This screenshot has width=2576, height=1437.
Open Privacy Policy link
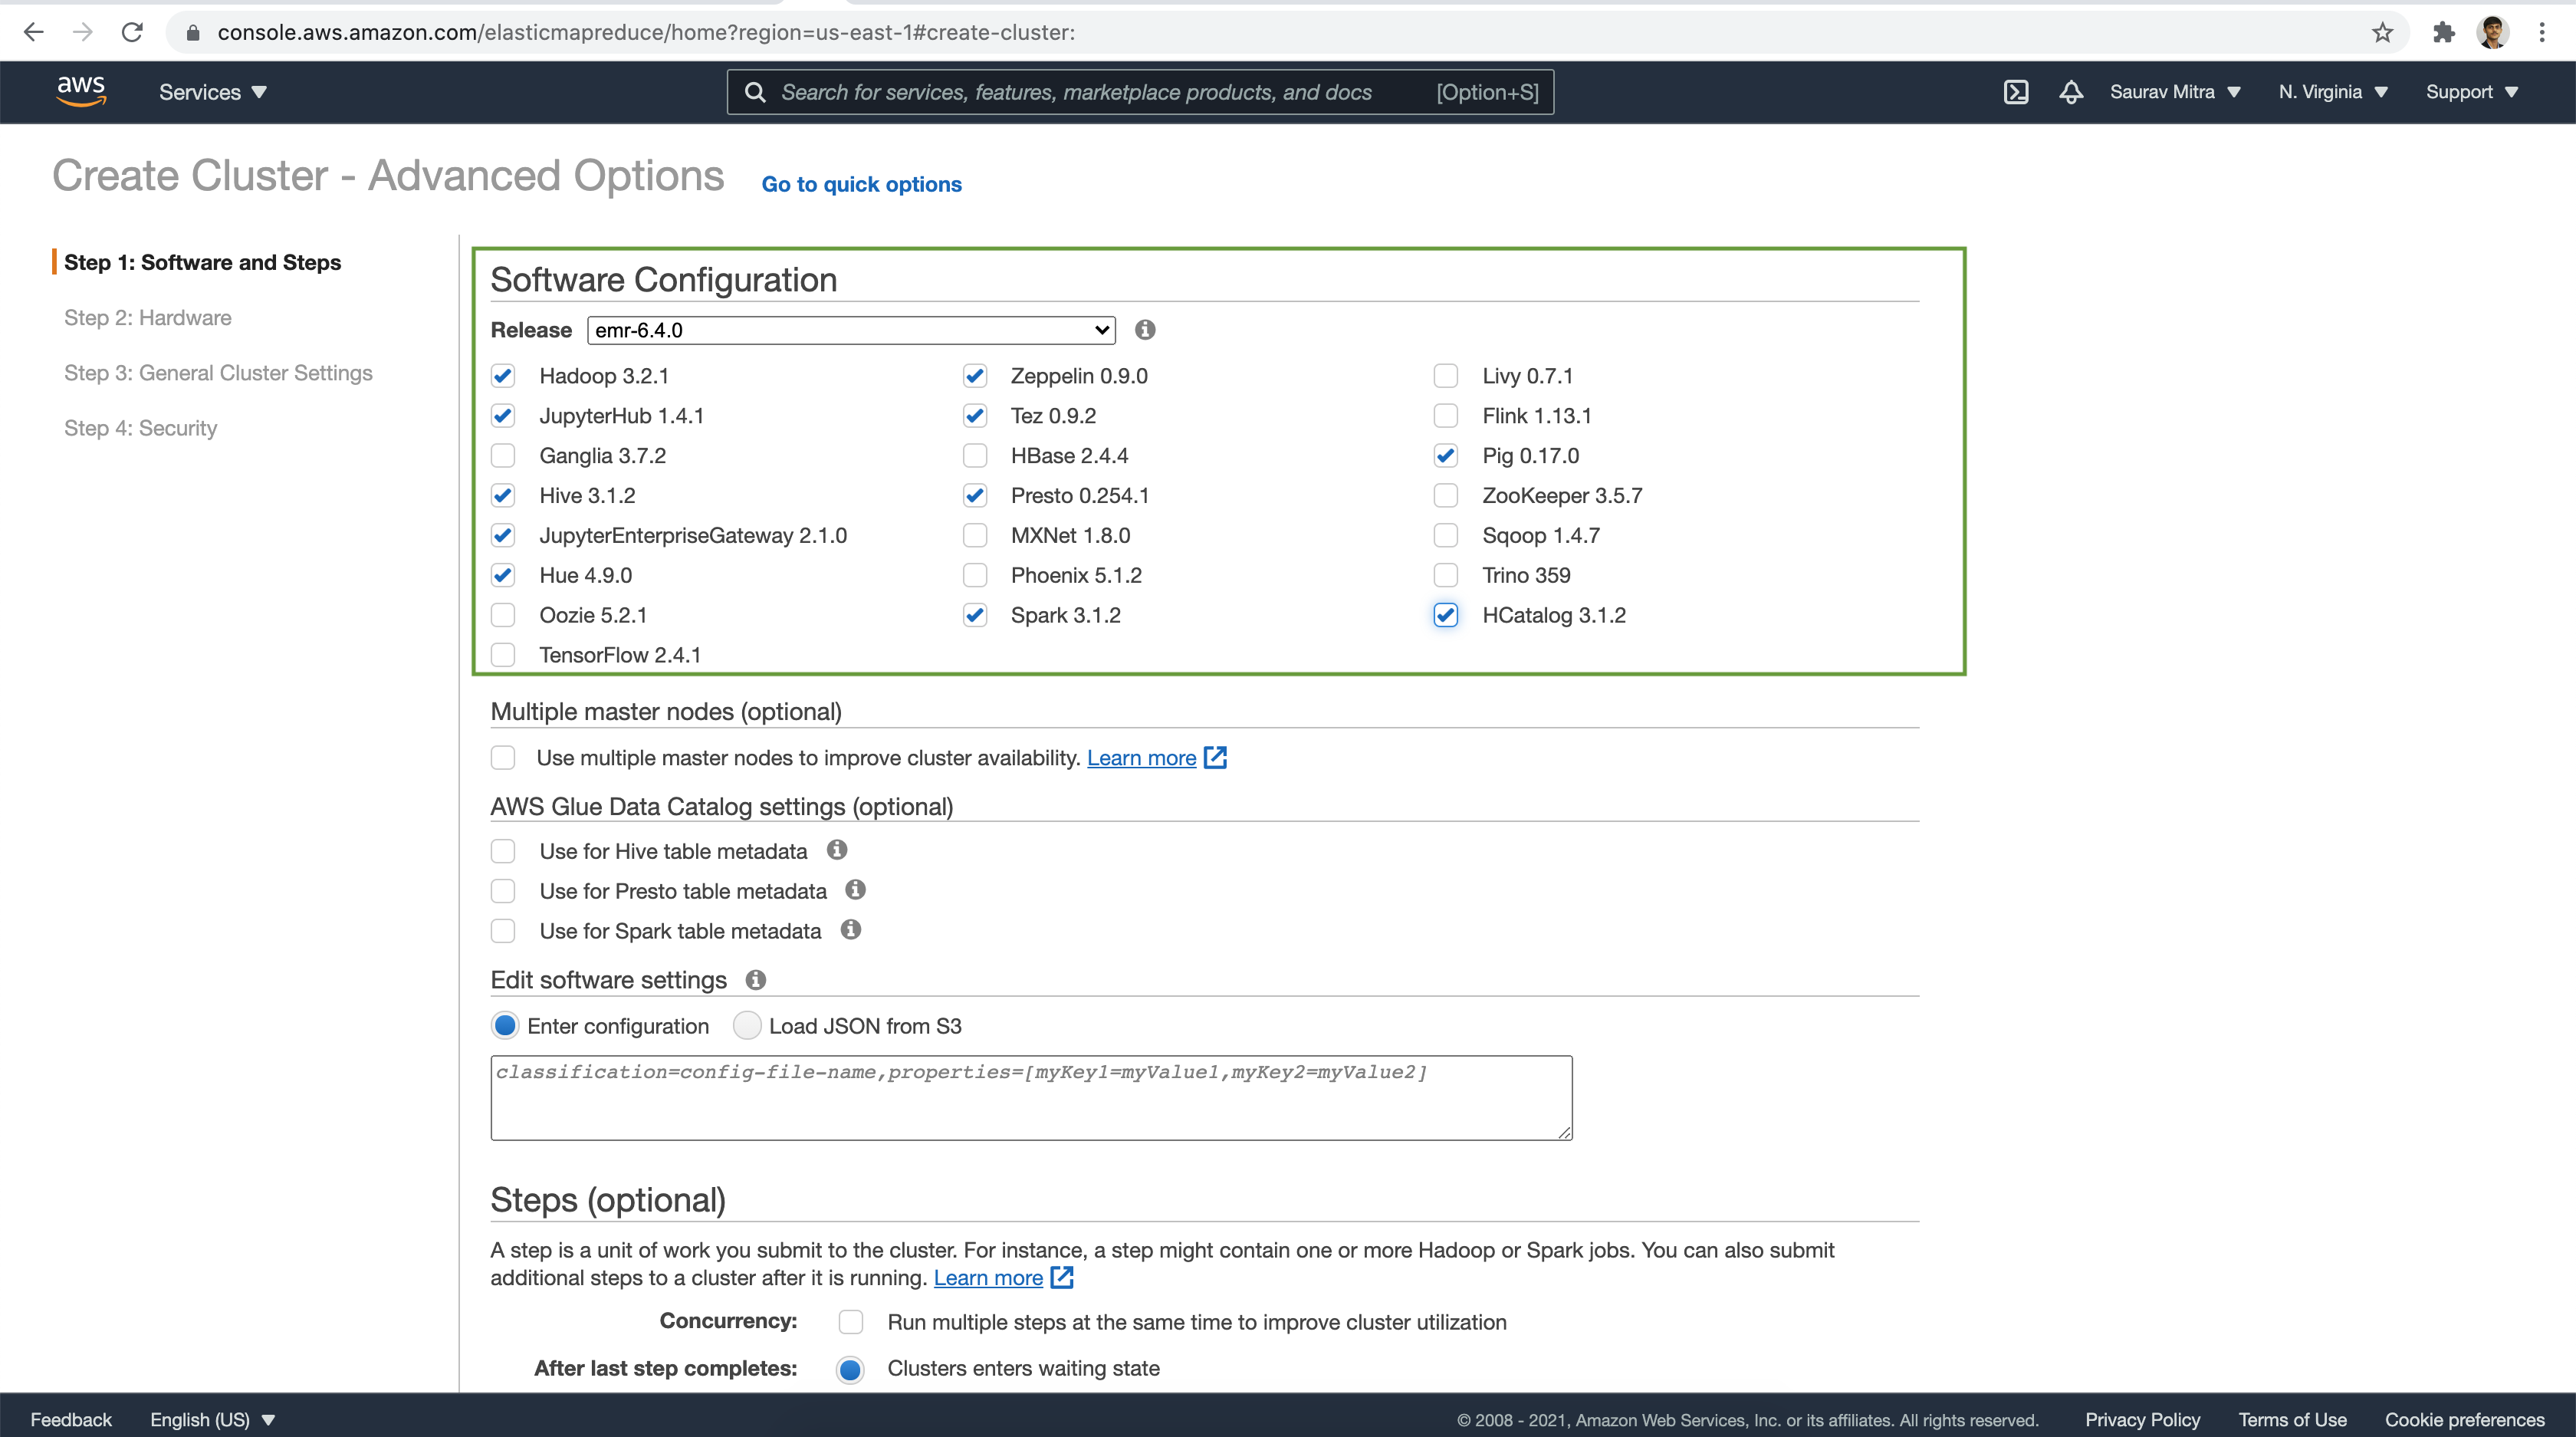[2142, 1419]
